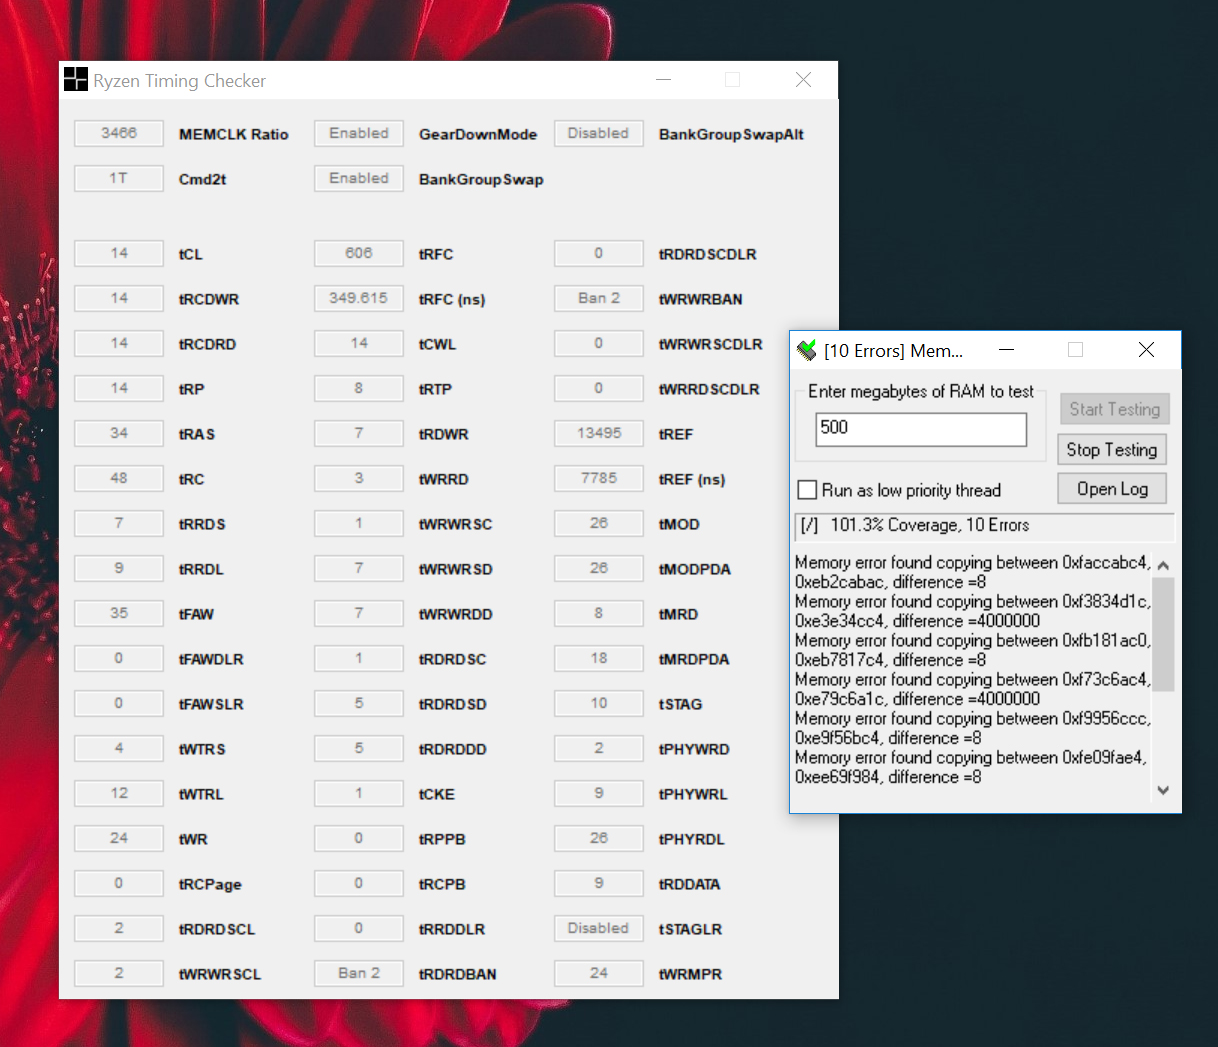
Task: Select the tSTAG value 10
Action: tap(599, 703)
